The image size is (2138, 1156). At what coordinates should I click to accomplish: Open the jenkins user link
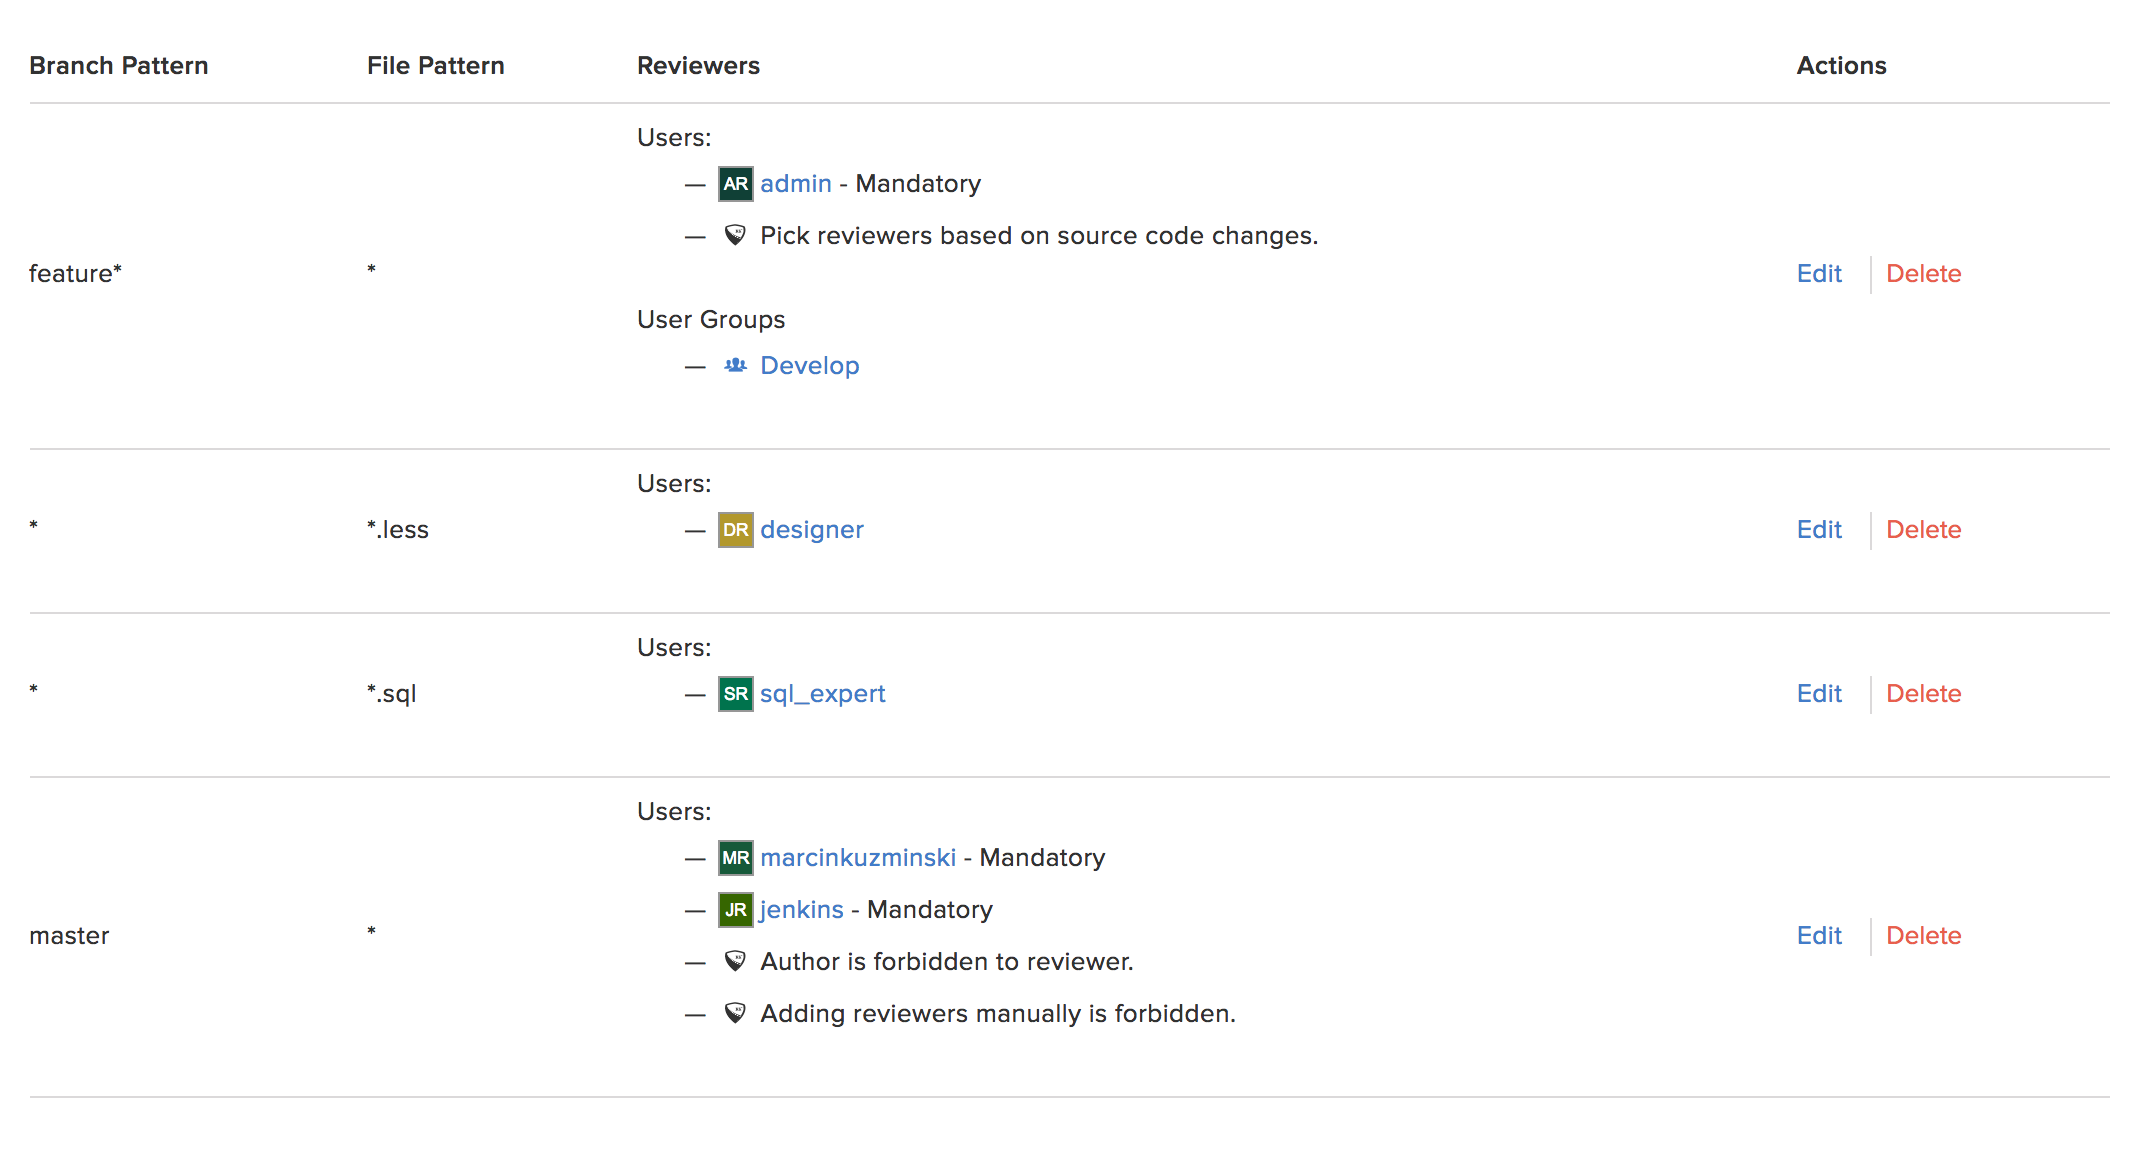pyautogui.click(x=802, y=910)
